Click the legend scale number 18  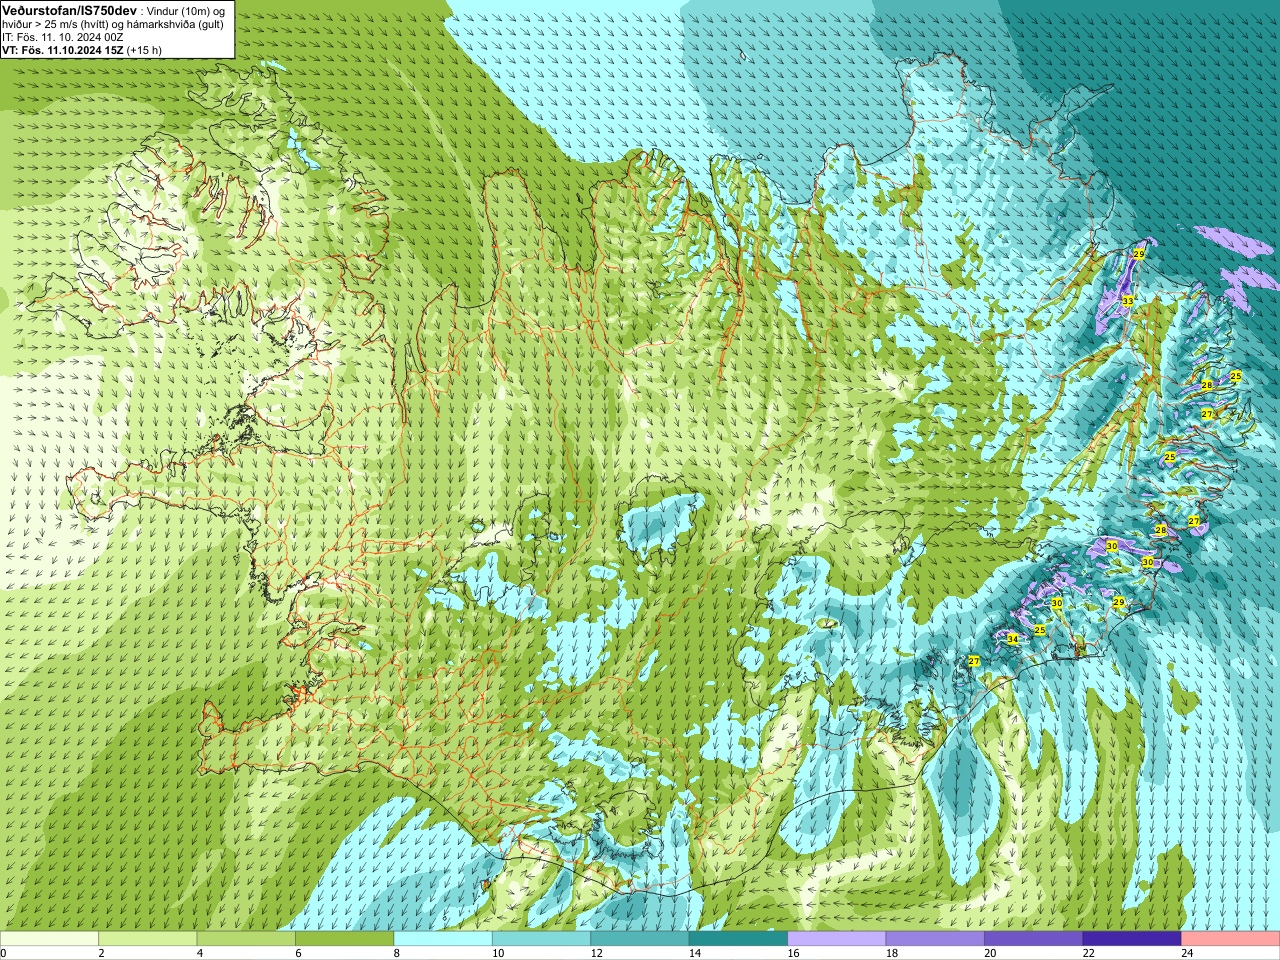click(892, 953)
